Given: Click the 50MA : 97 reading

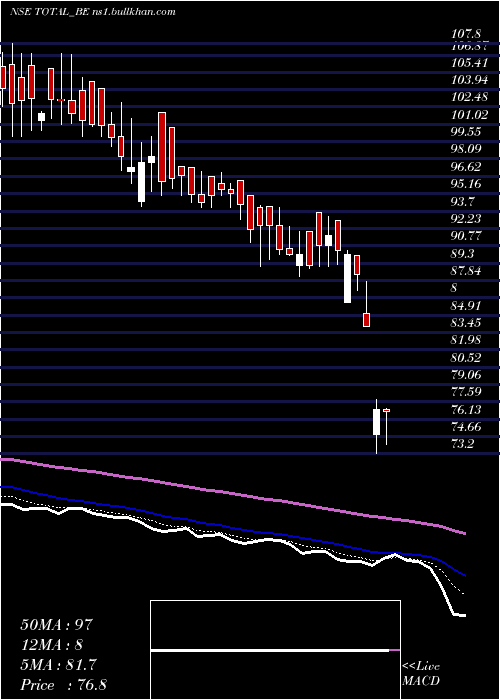Looking at the screenshot, I should coord(57,624).
